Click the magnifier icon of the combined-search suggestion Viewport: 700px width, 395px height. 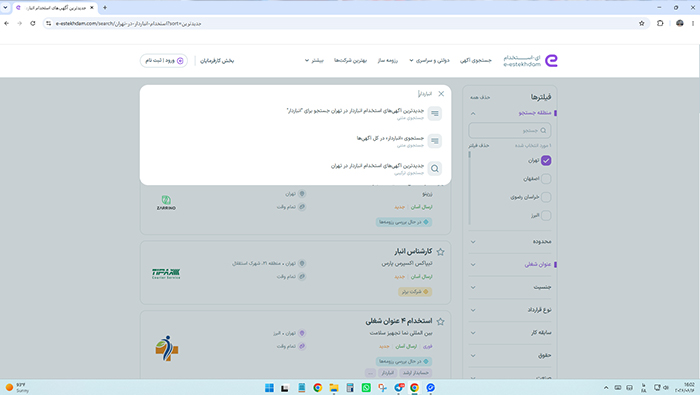pos(434,169)
